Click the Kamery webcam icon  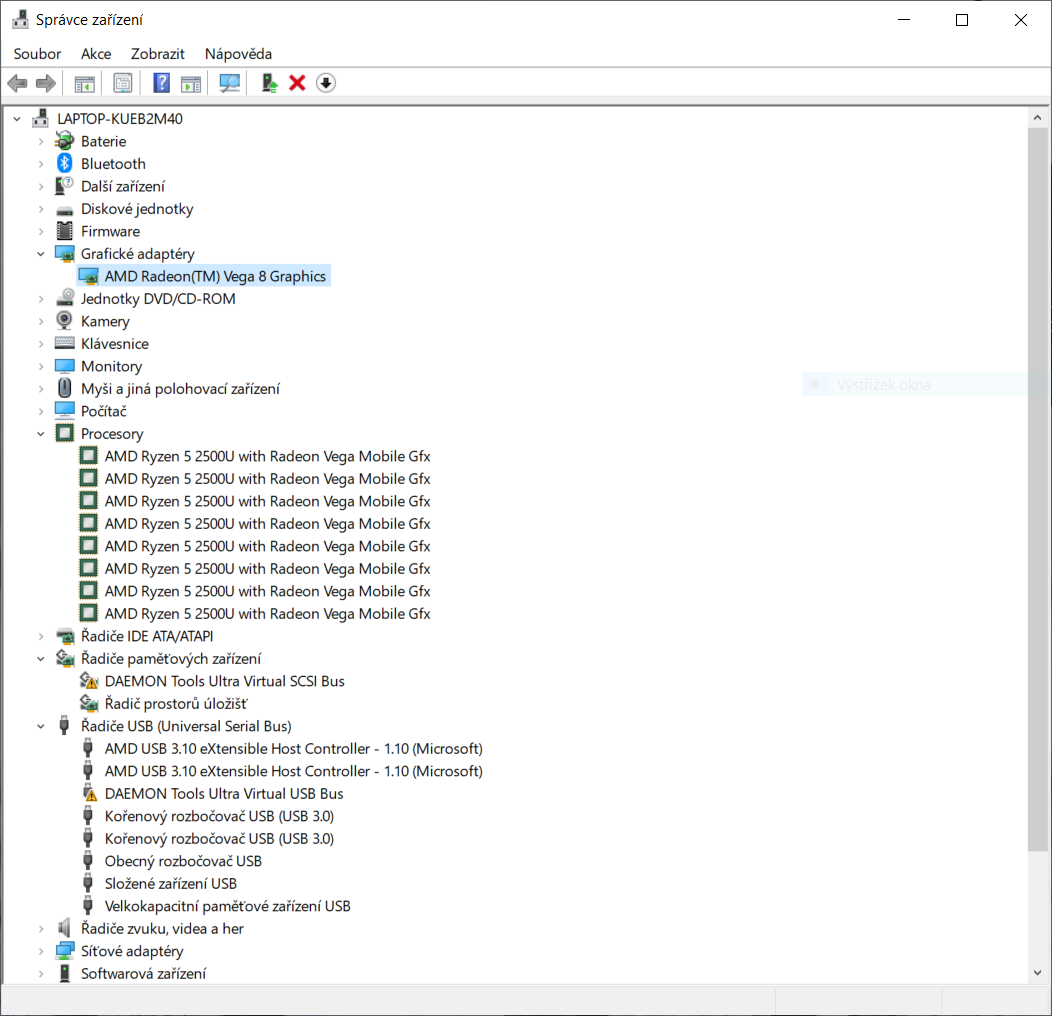(65, 321)
